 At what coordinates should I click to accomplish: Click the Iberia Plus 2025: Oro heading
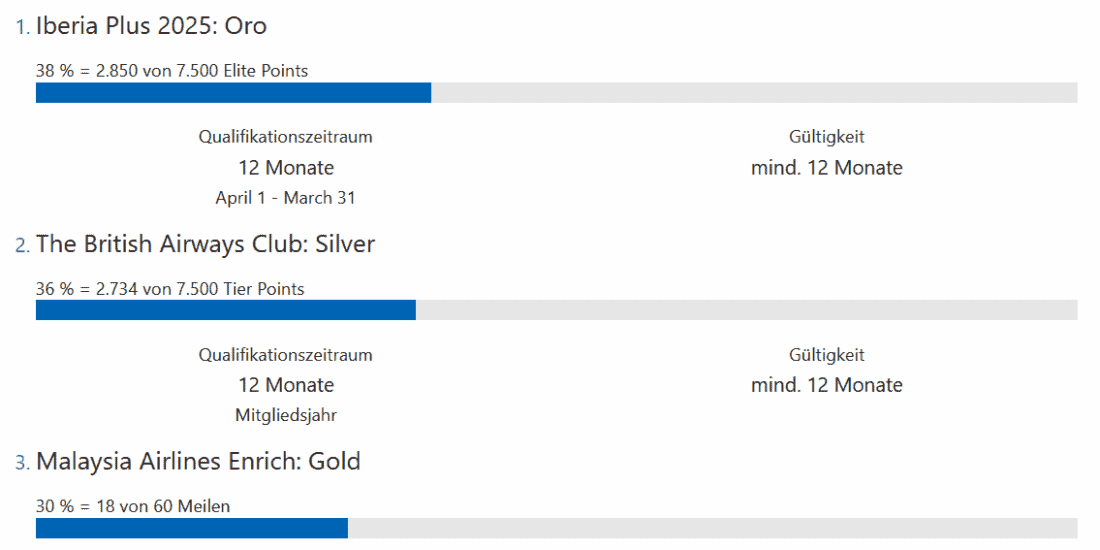pos(151,27)
